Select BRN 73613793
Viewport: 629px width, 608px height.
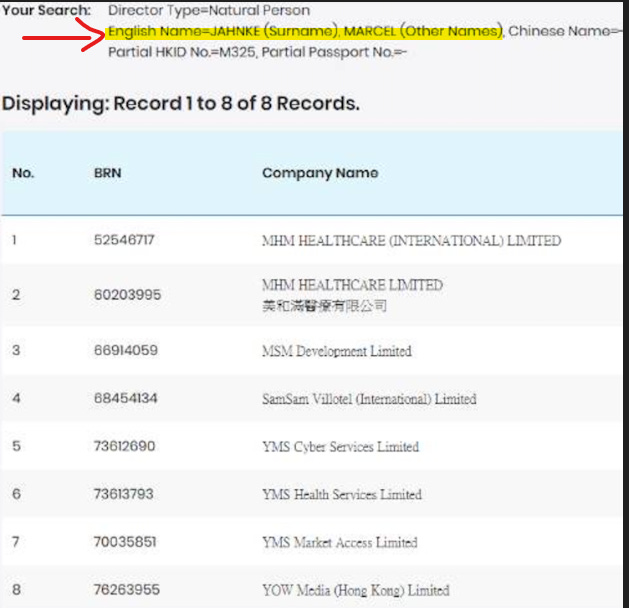[x=124, y=494]
